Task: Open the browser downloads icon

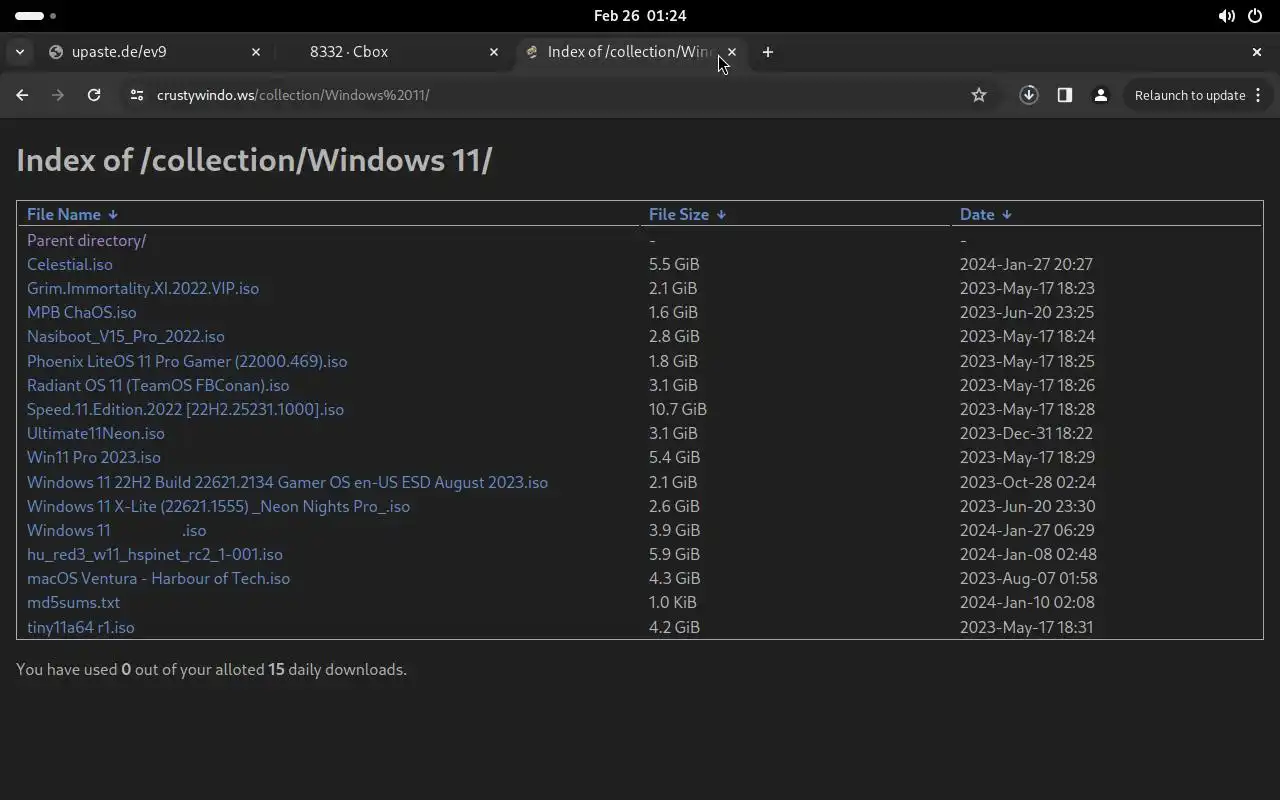Action: pos(1028,95)
